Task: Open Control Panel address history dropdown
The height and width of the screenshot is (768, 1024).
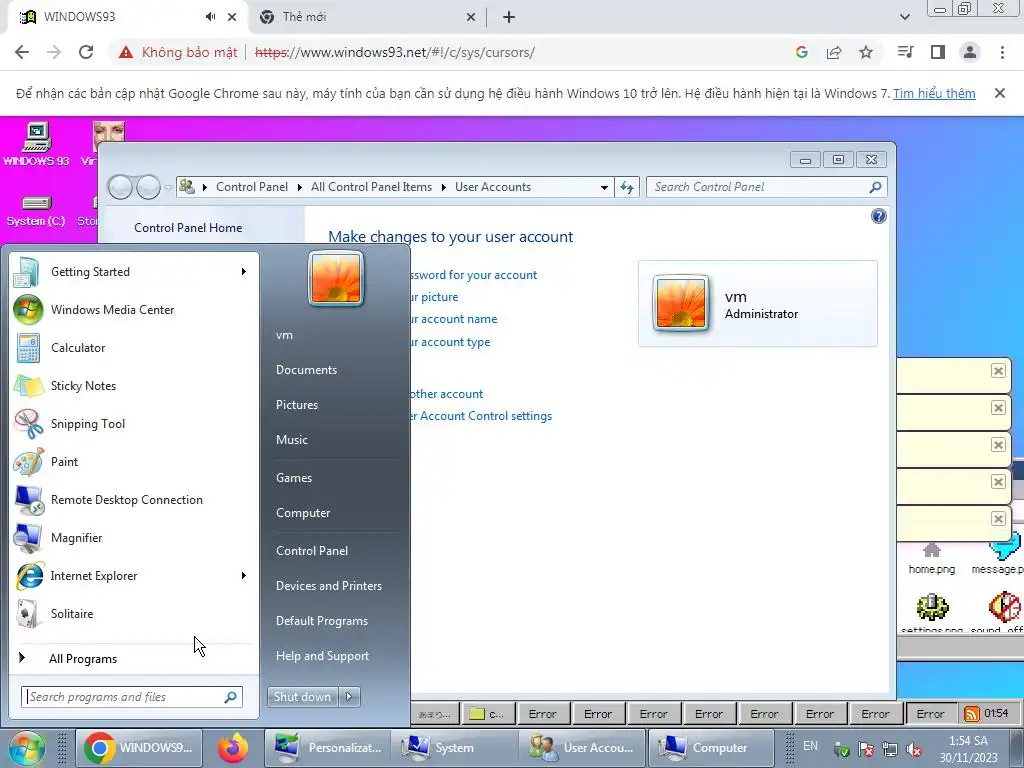Action: point(604,187)
